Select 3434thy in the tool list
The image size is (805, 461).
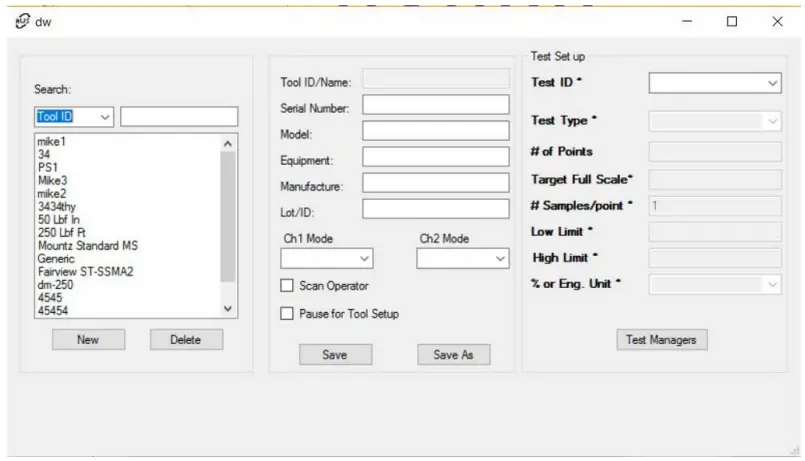(56, 206)
